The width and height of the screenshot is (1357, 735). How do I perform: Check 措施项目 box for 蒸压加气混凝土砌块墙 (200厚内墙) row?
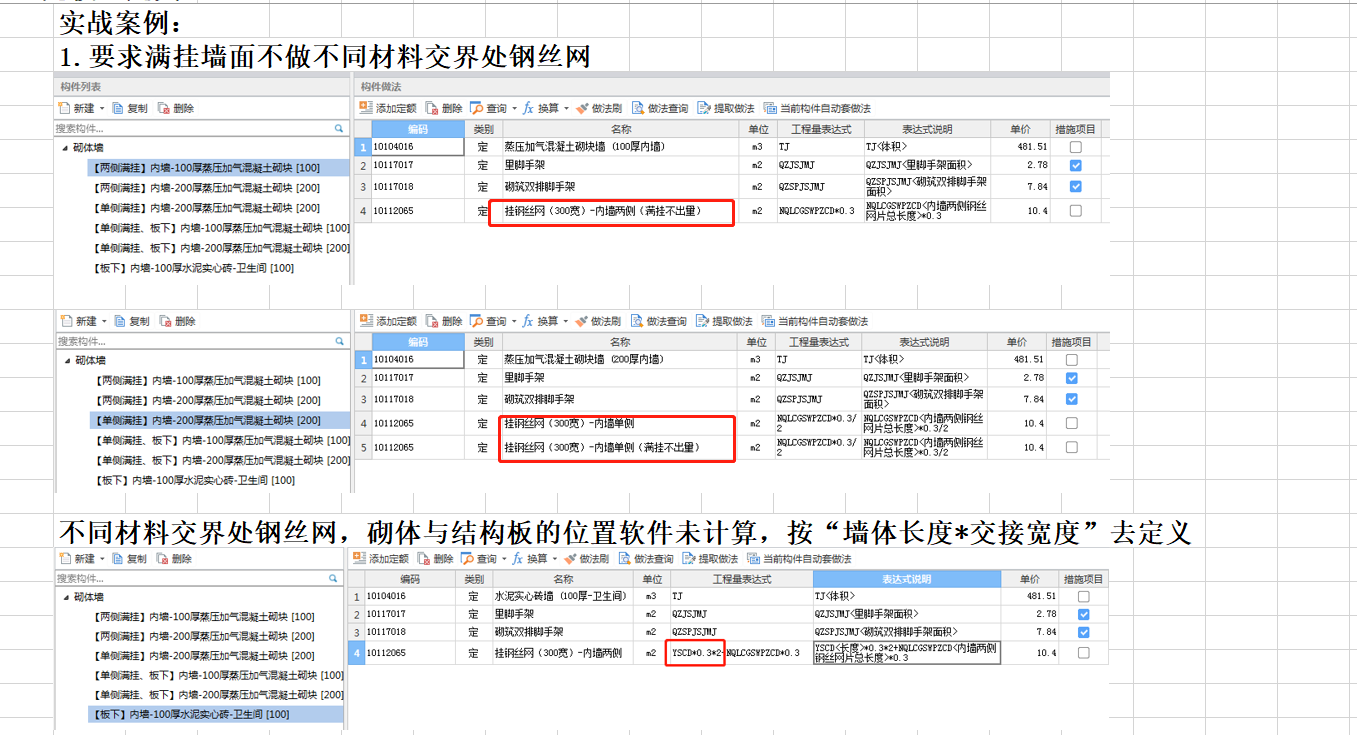tap(1072, 359)
